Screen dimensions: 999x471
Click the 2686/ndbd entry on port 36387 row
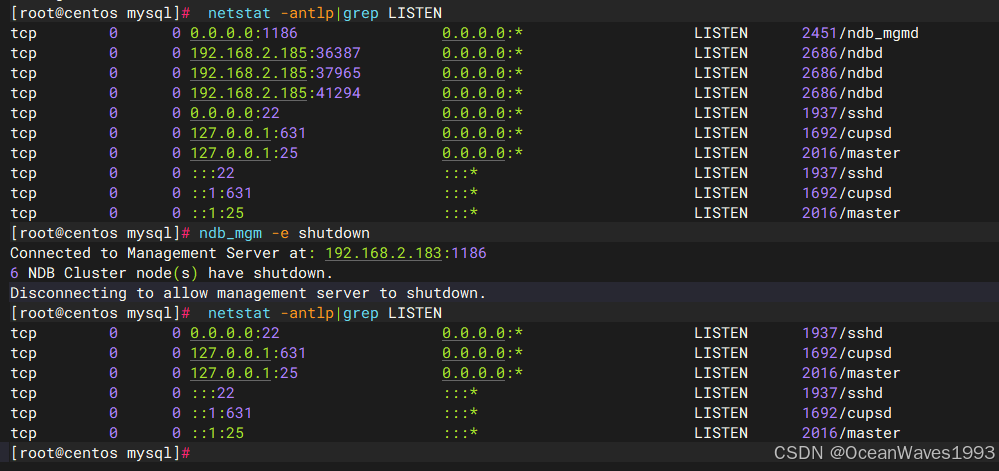click(842, 53)
